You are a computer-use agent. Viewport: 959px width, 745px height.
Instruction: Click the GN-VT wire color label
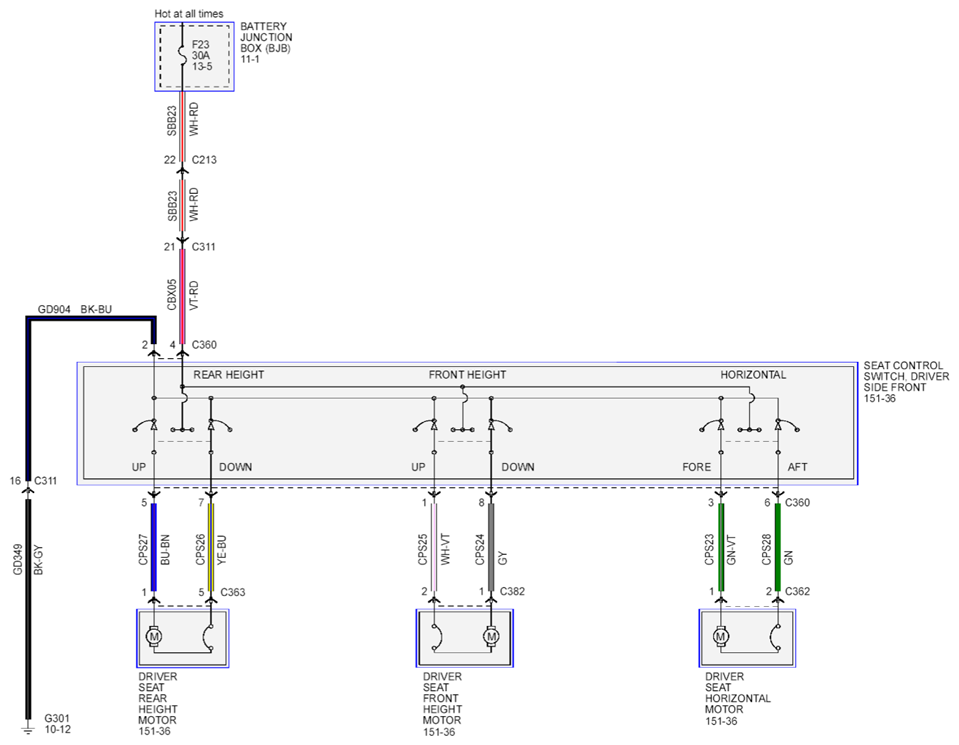tap(731, 550)
